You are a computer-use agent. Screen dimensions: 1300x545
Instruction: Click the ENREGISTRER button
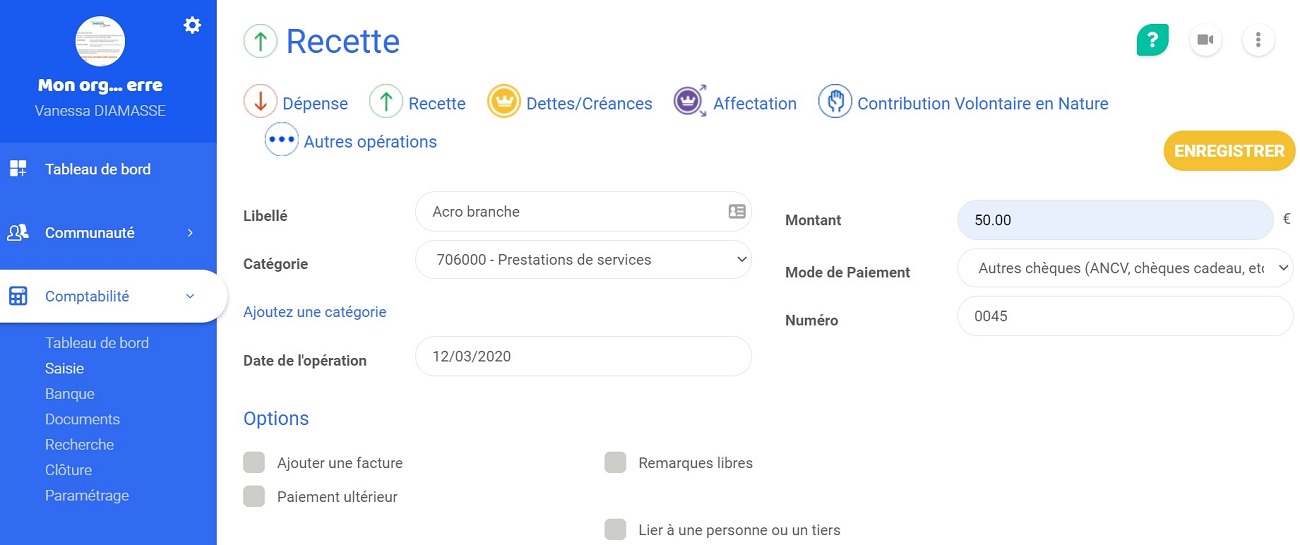tap(1229, 152)
